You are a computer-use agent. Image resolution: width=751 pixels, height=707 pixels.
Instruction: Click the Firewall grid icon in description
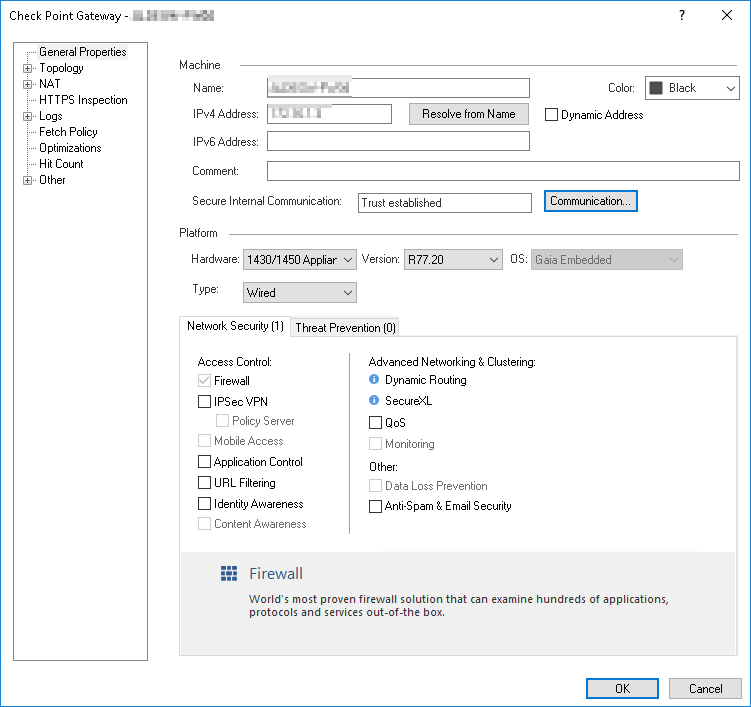click(x=229, y=573)
